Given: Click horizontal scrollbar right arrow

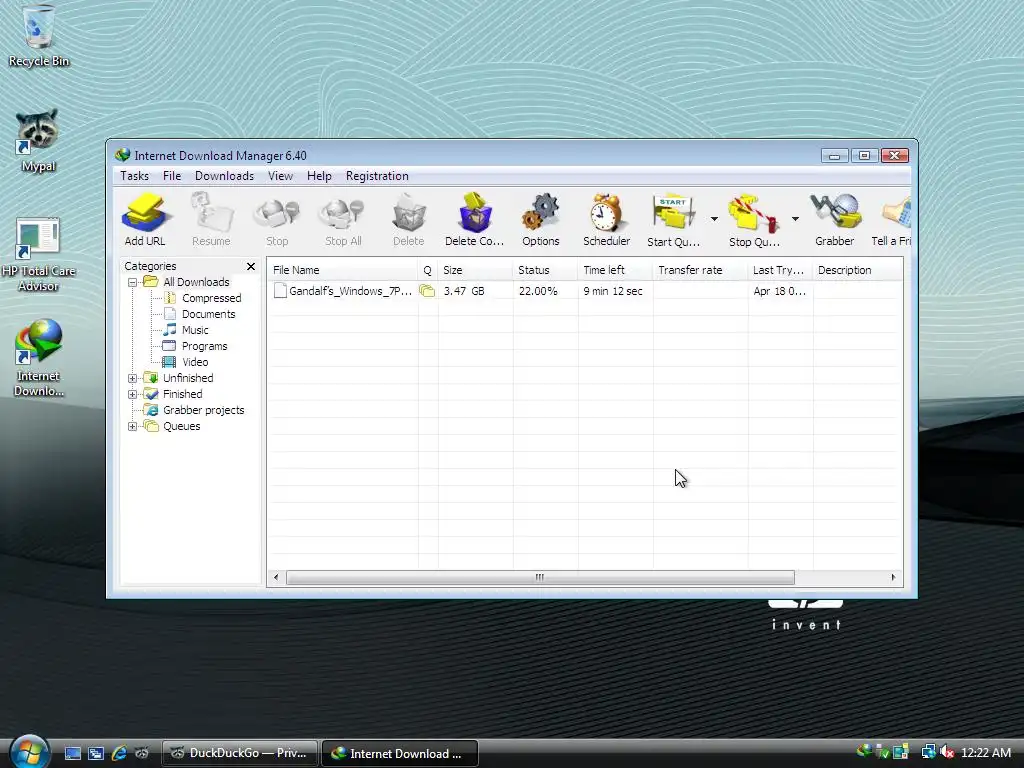Looking at the screenshot, I should pyautogui.click(x=893, y=577).
